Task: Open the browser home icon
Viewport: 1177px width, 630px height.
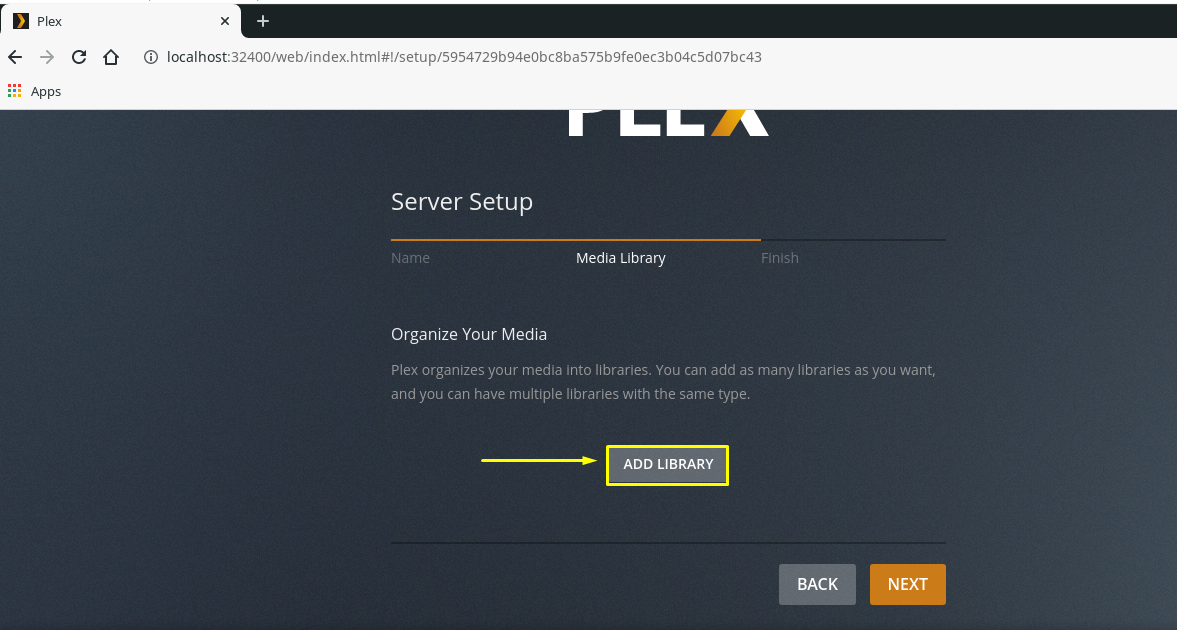Action: (x=111, y=57)
